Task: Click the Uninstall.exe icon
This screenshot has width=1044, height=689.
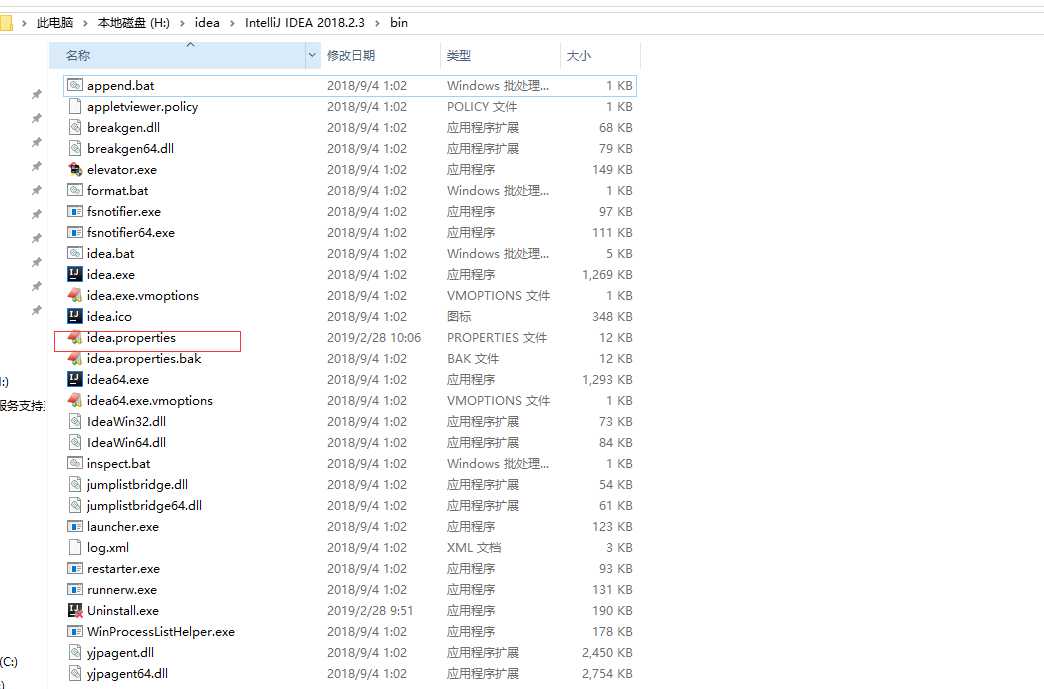Action: [75, 610]
